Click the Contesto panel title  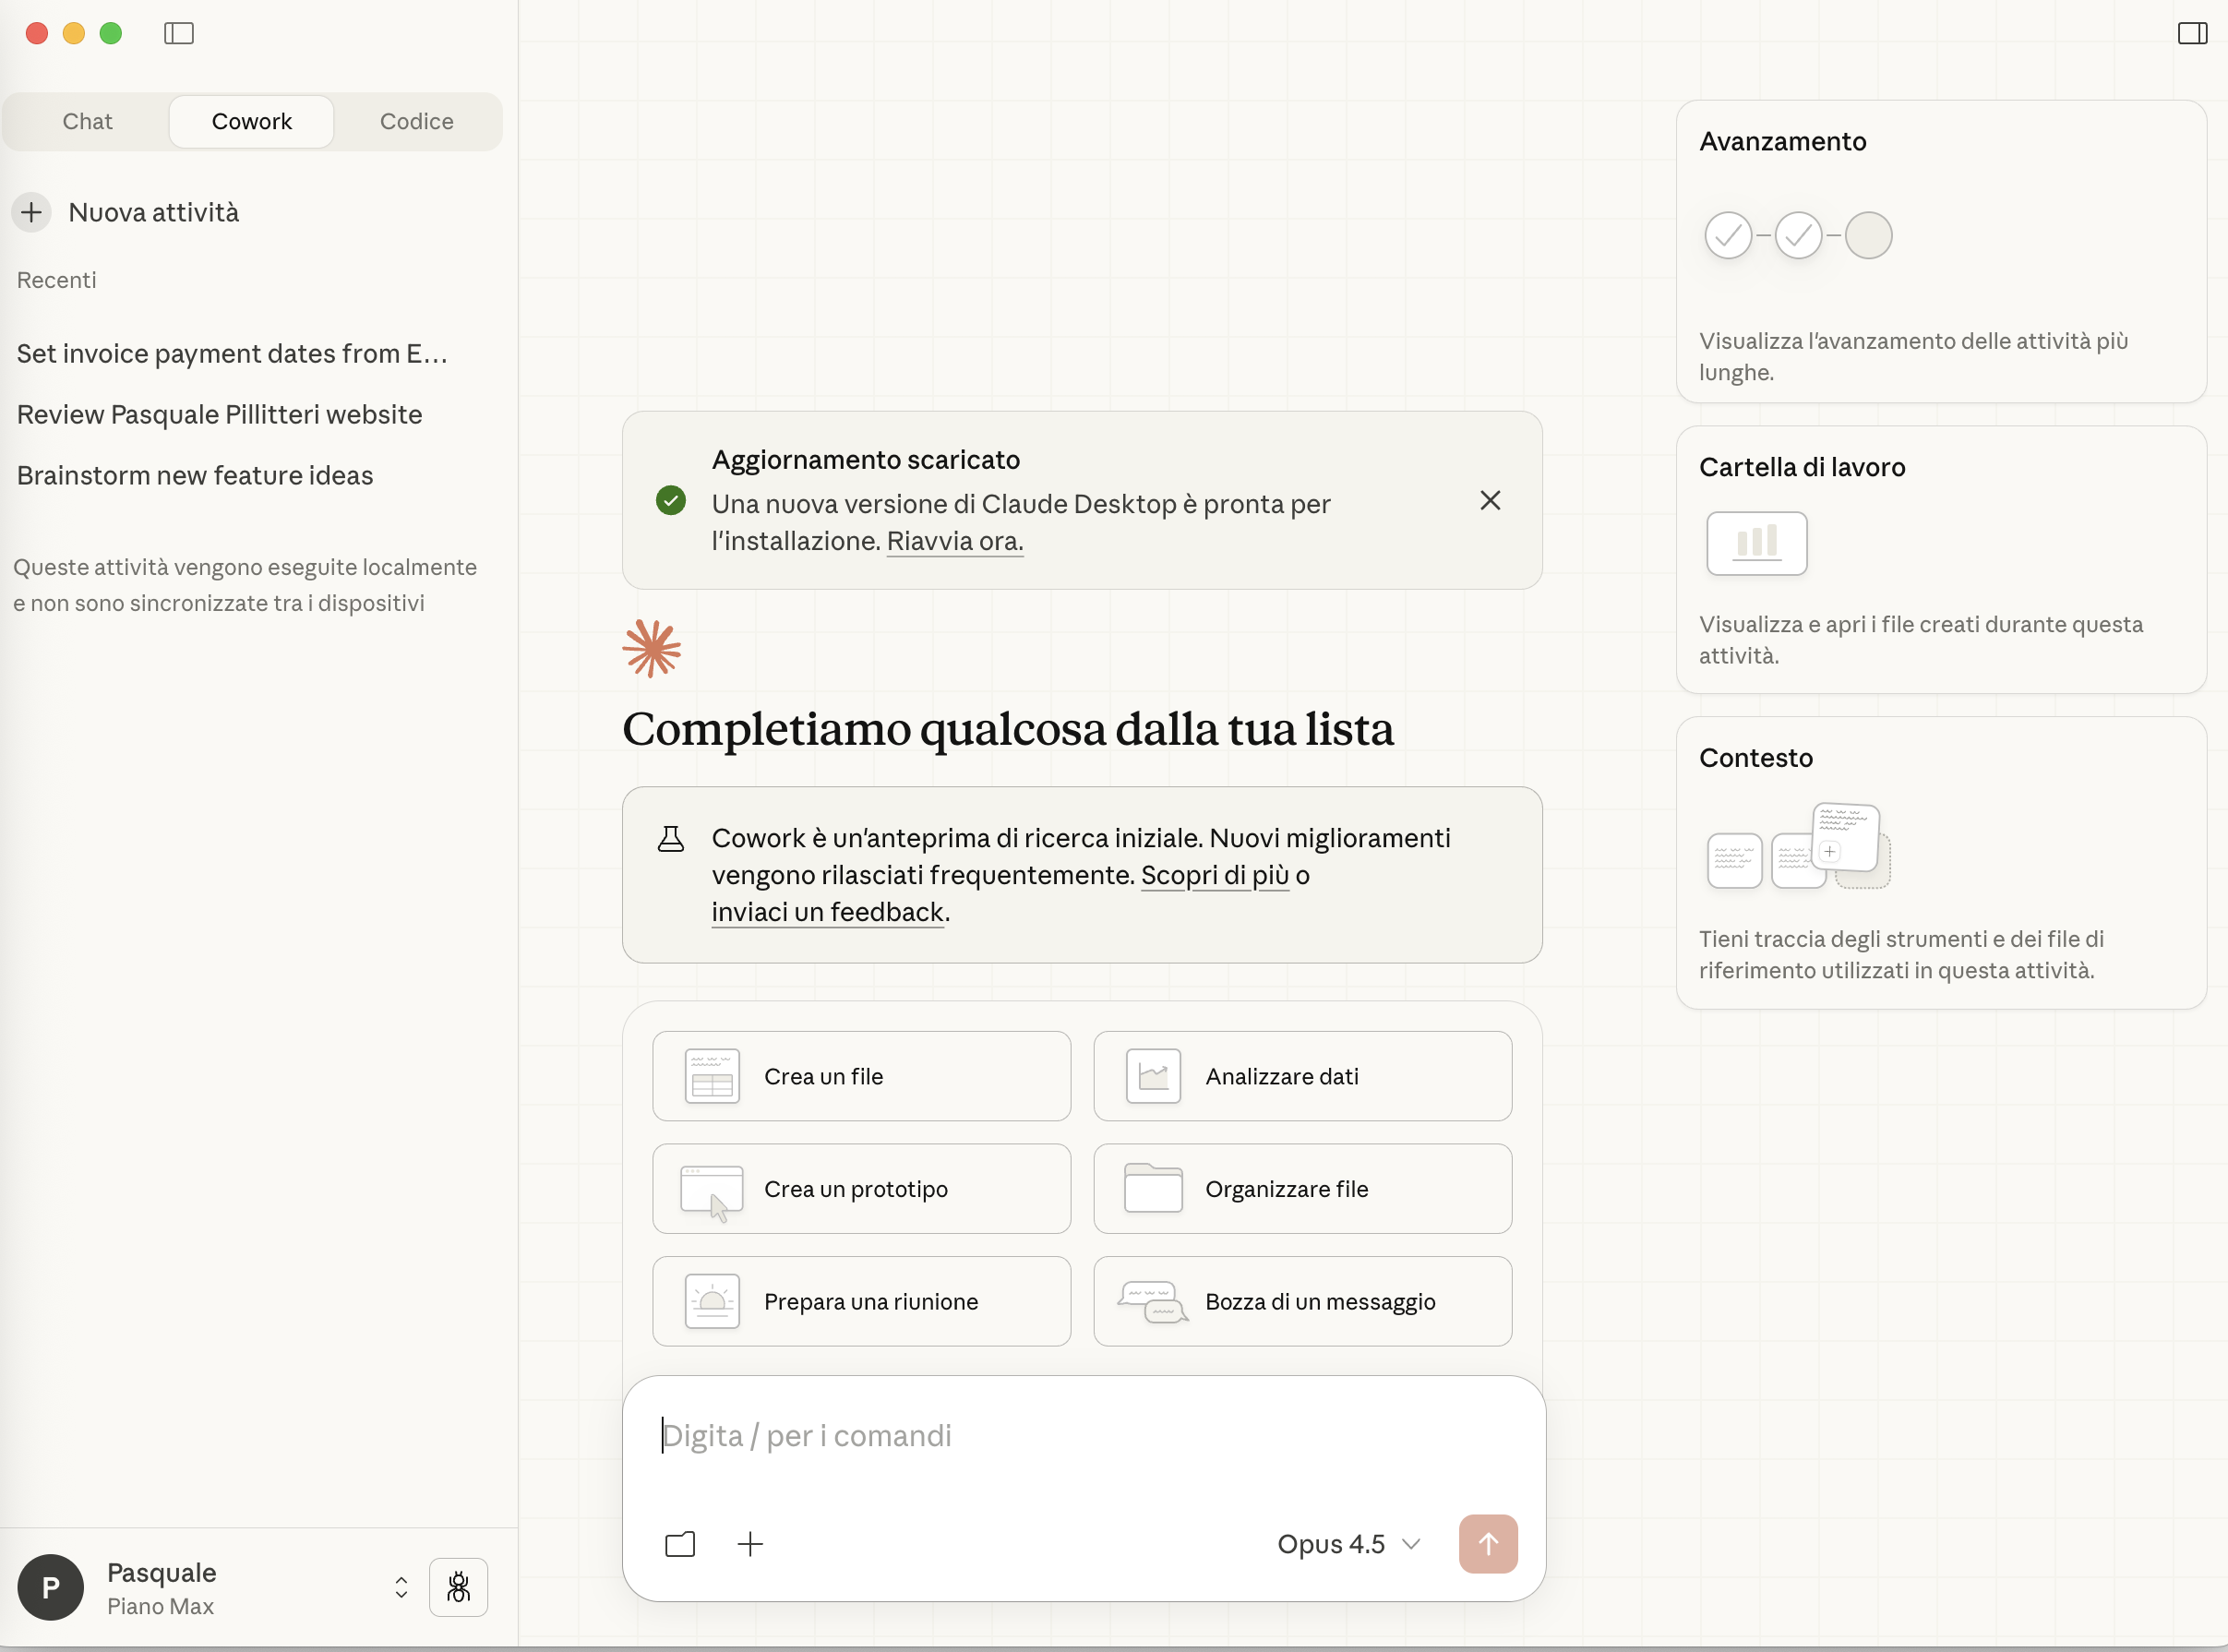[x=1756, y=758]
